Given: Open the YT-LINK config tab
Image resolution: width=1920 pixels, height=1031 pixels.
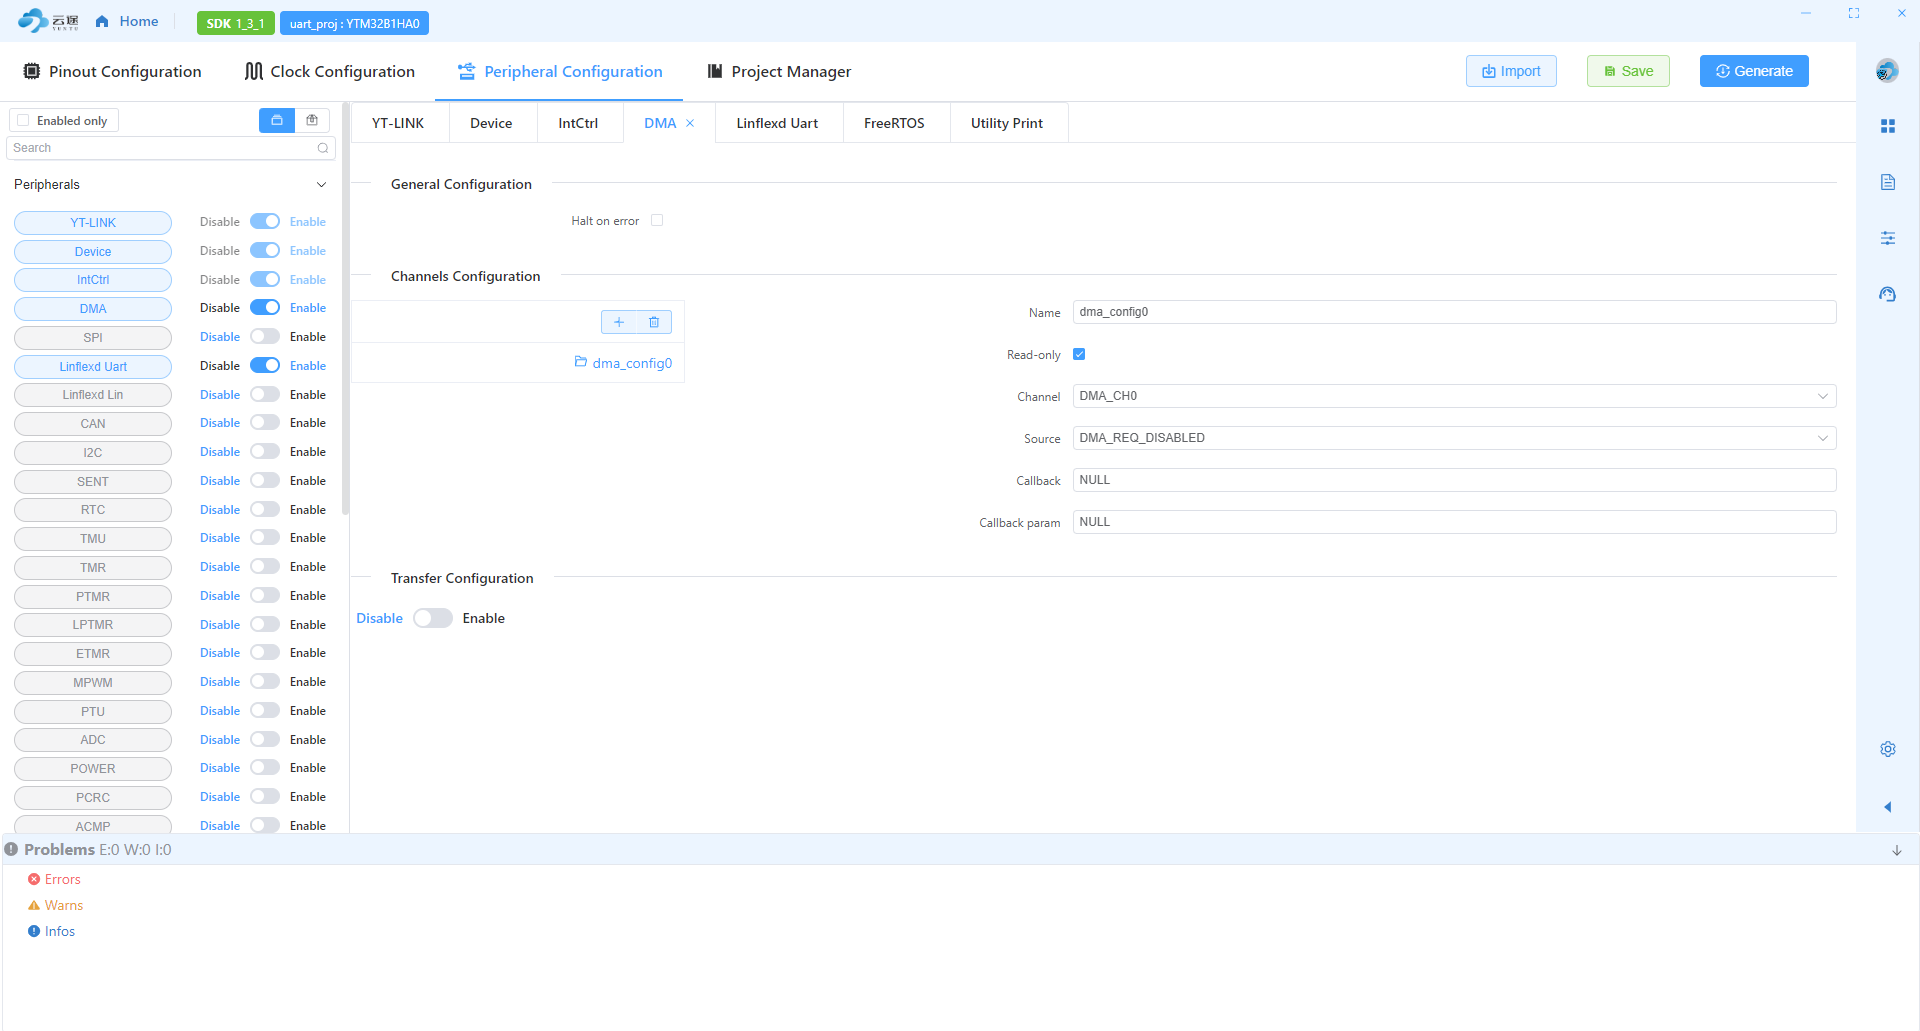Looking at the screenshot, I should point(398,123).
